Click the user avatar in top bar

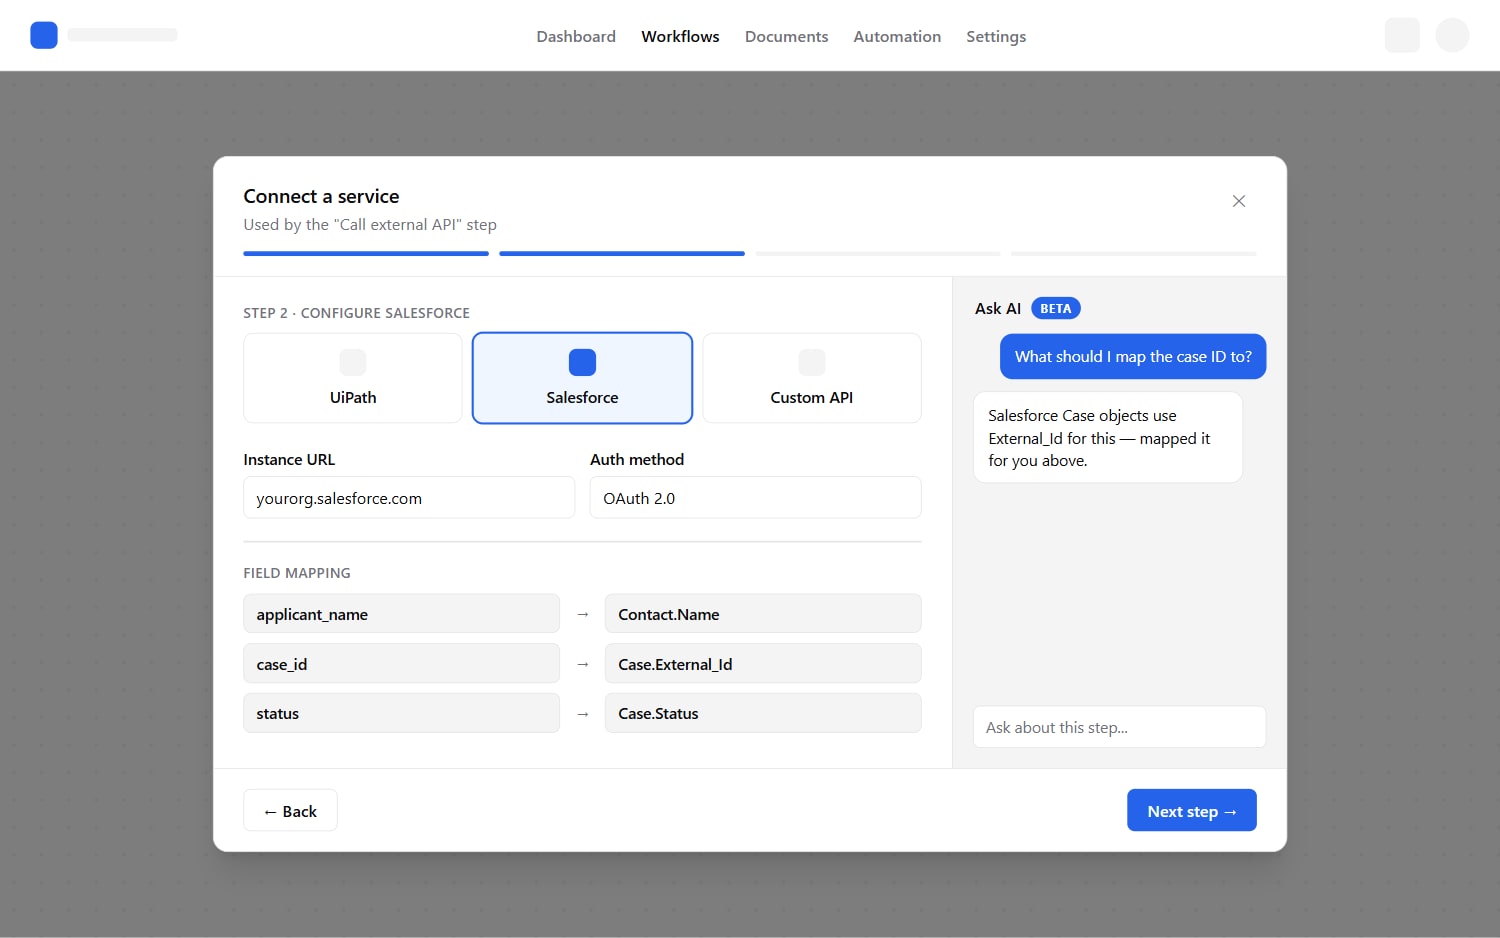pos(1452,35)
